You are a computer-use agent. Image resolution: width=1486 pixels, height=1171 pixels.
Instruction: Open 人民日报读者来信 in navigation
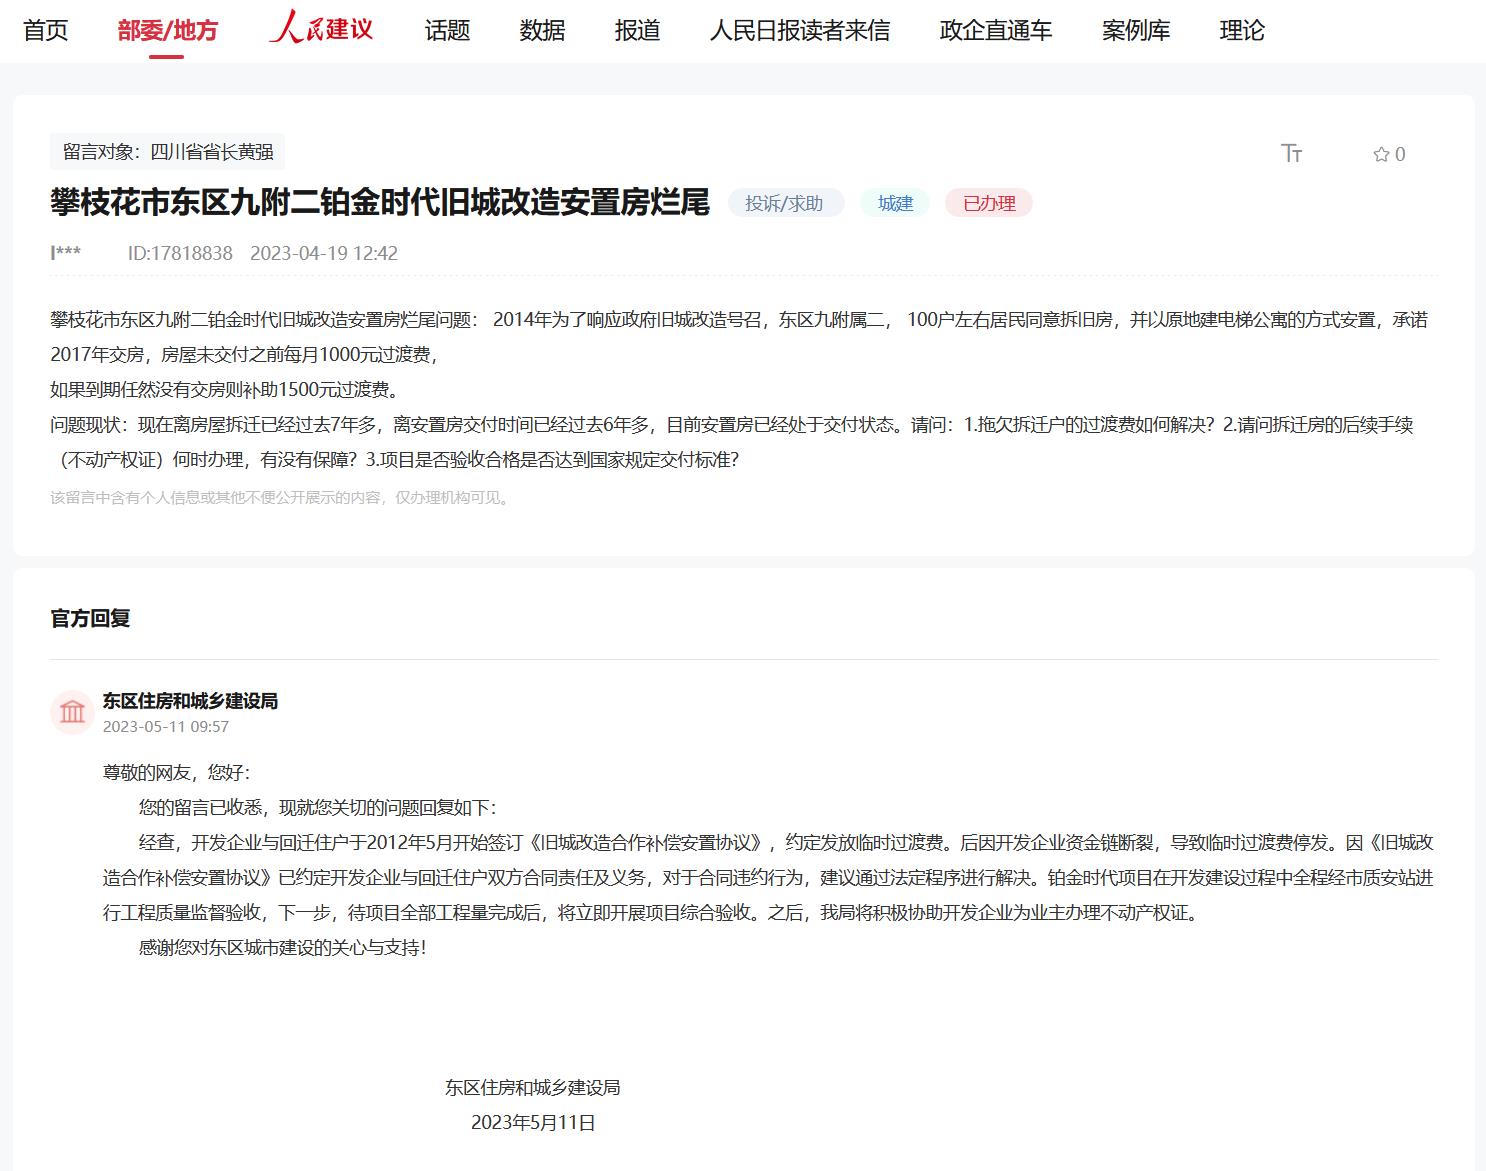pos(800,31)
